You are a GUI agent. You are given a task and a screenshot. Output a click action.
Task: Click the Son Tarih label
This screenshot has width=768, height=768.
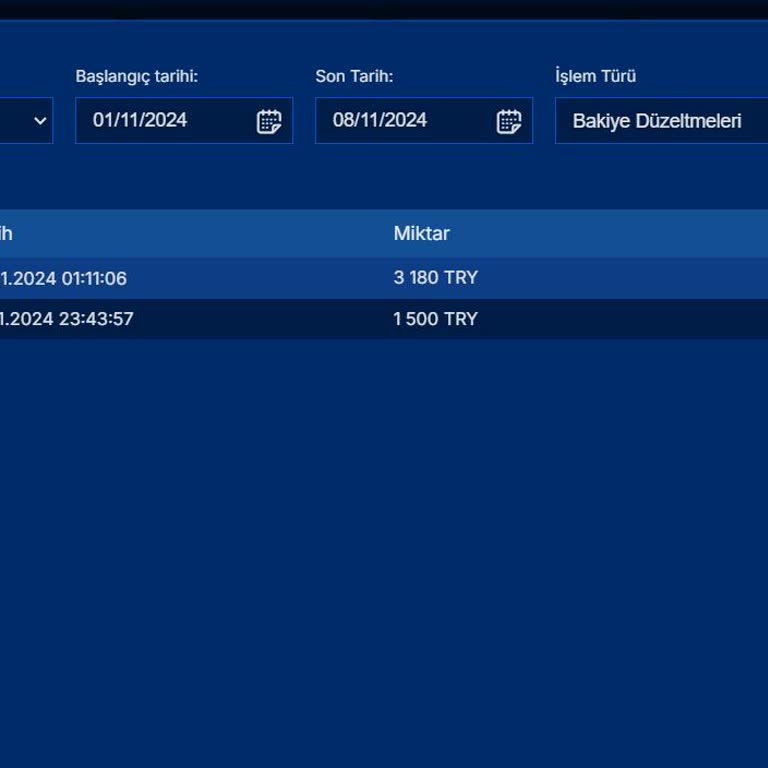tap(354, 76)
